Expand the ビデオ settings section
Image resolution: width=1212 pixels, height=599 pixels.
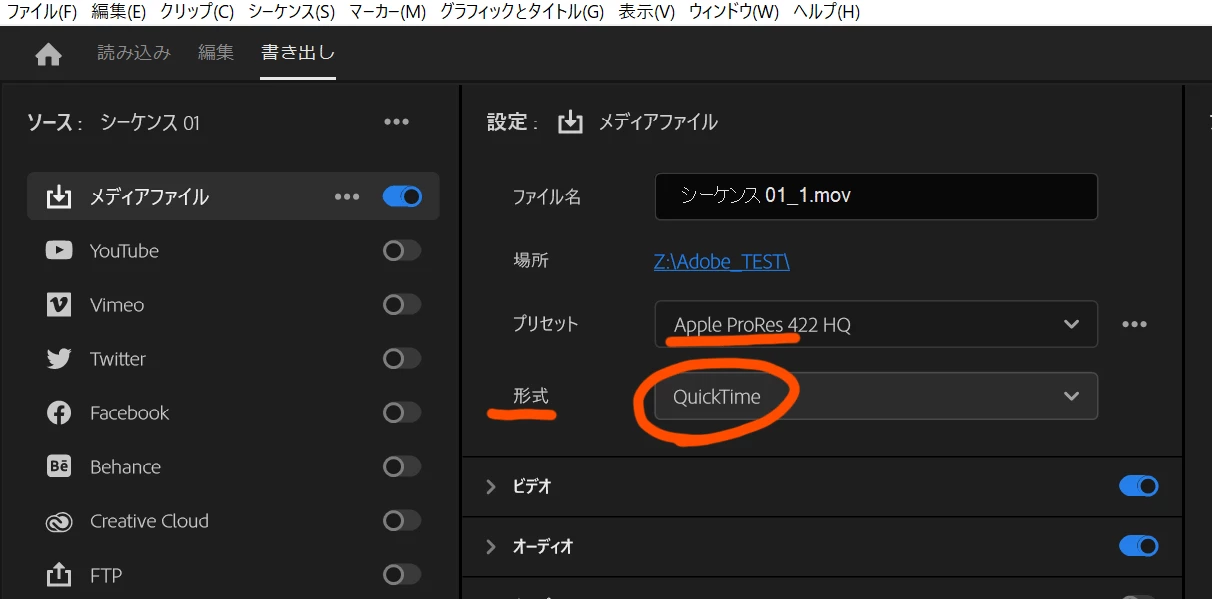[491, 487]
